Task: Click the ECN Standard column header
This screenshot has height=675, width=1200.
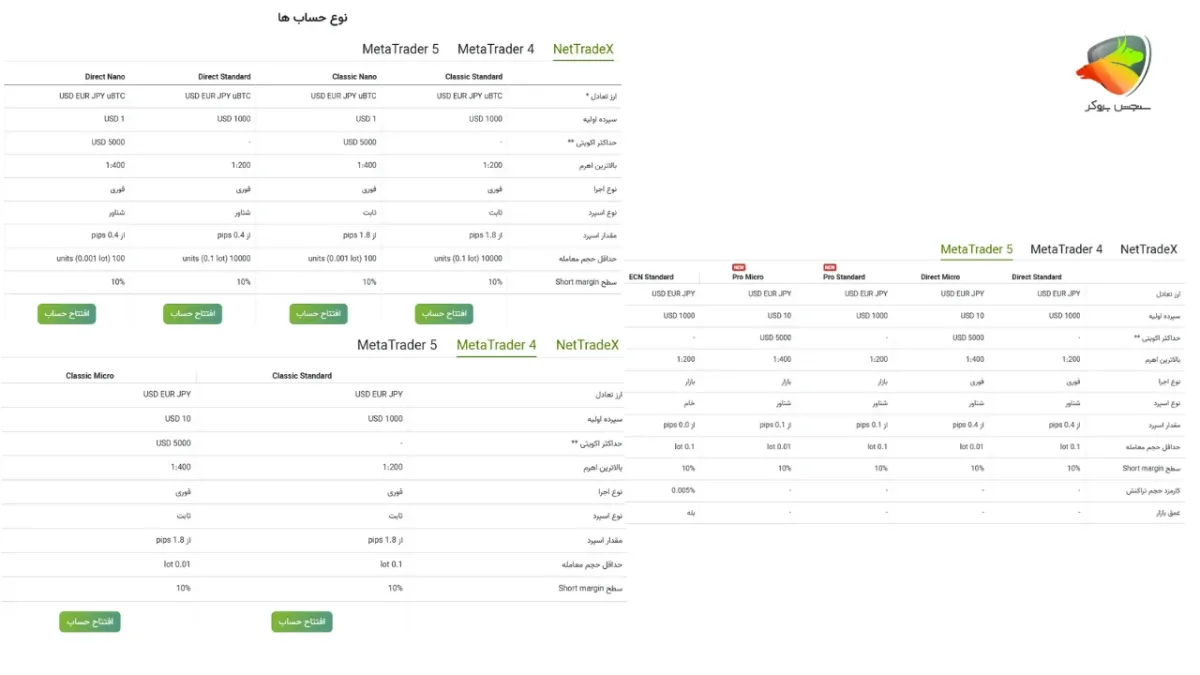Action: [651, 277]
